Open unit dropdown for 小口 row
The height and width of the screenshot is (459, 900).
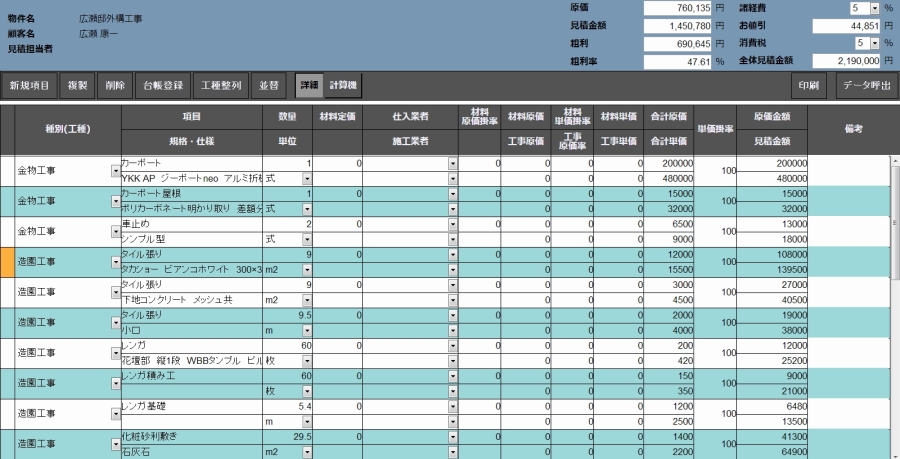pos(307,330)
